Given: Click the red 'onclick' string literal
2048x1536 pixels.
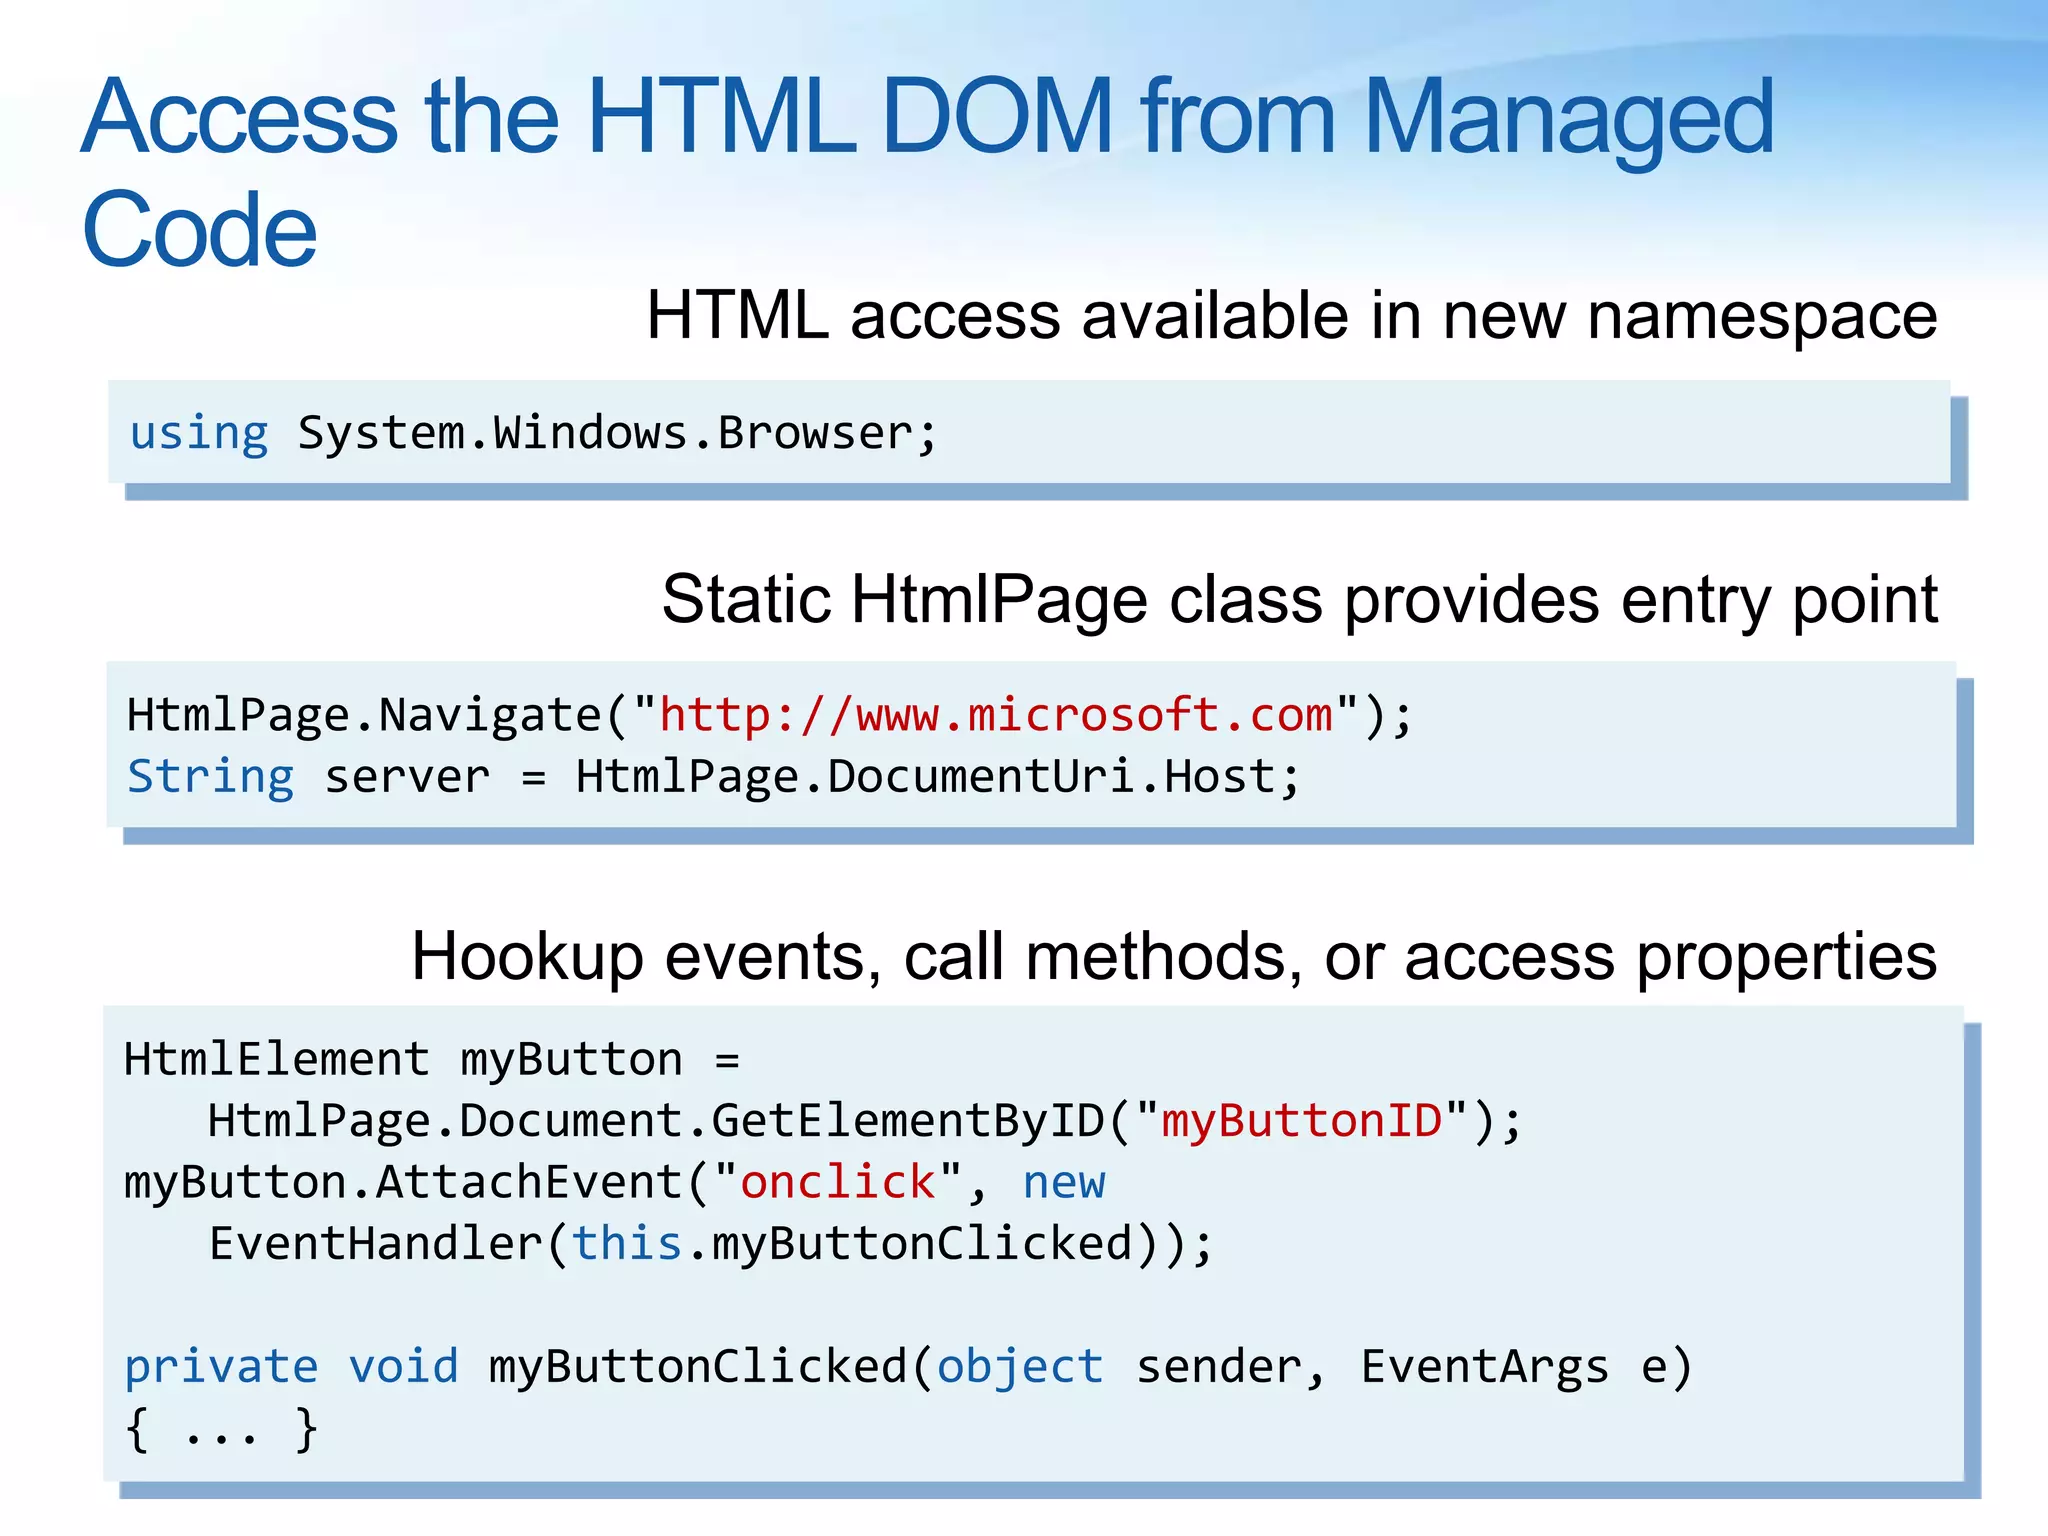Looking at the screenshot, I should [837, 1183].
